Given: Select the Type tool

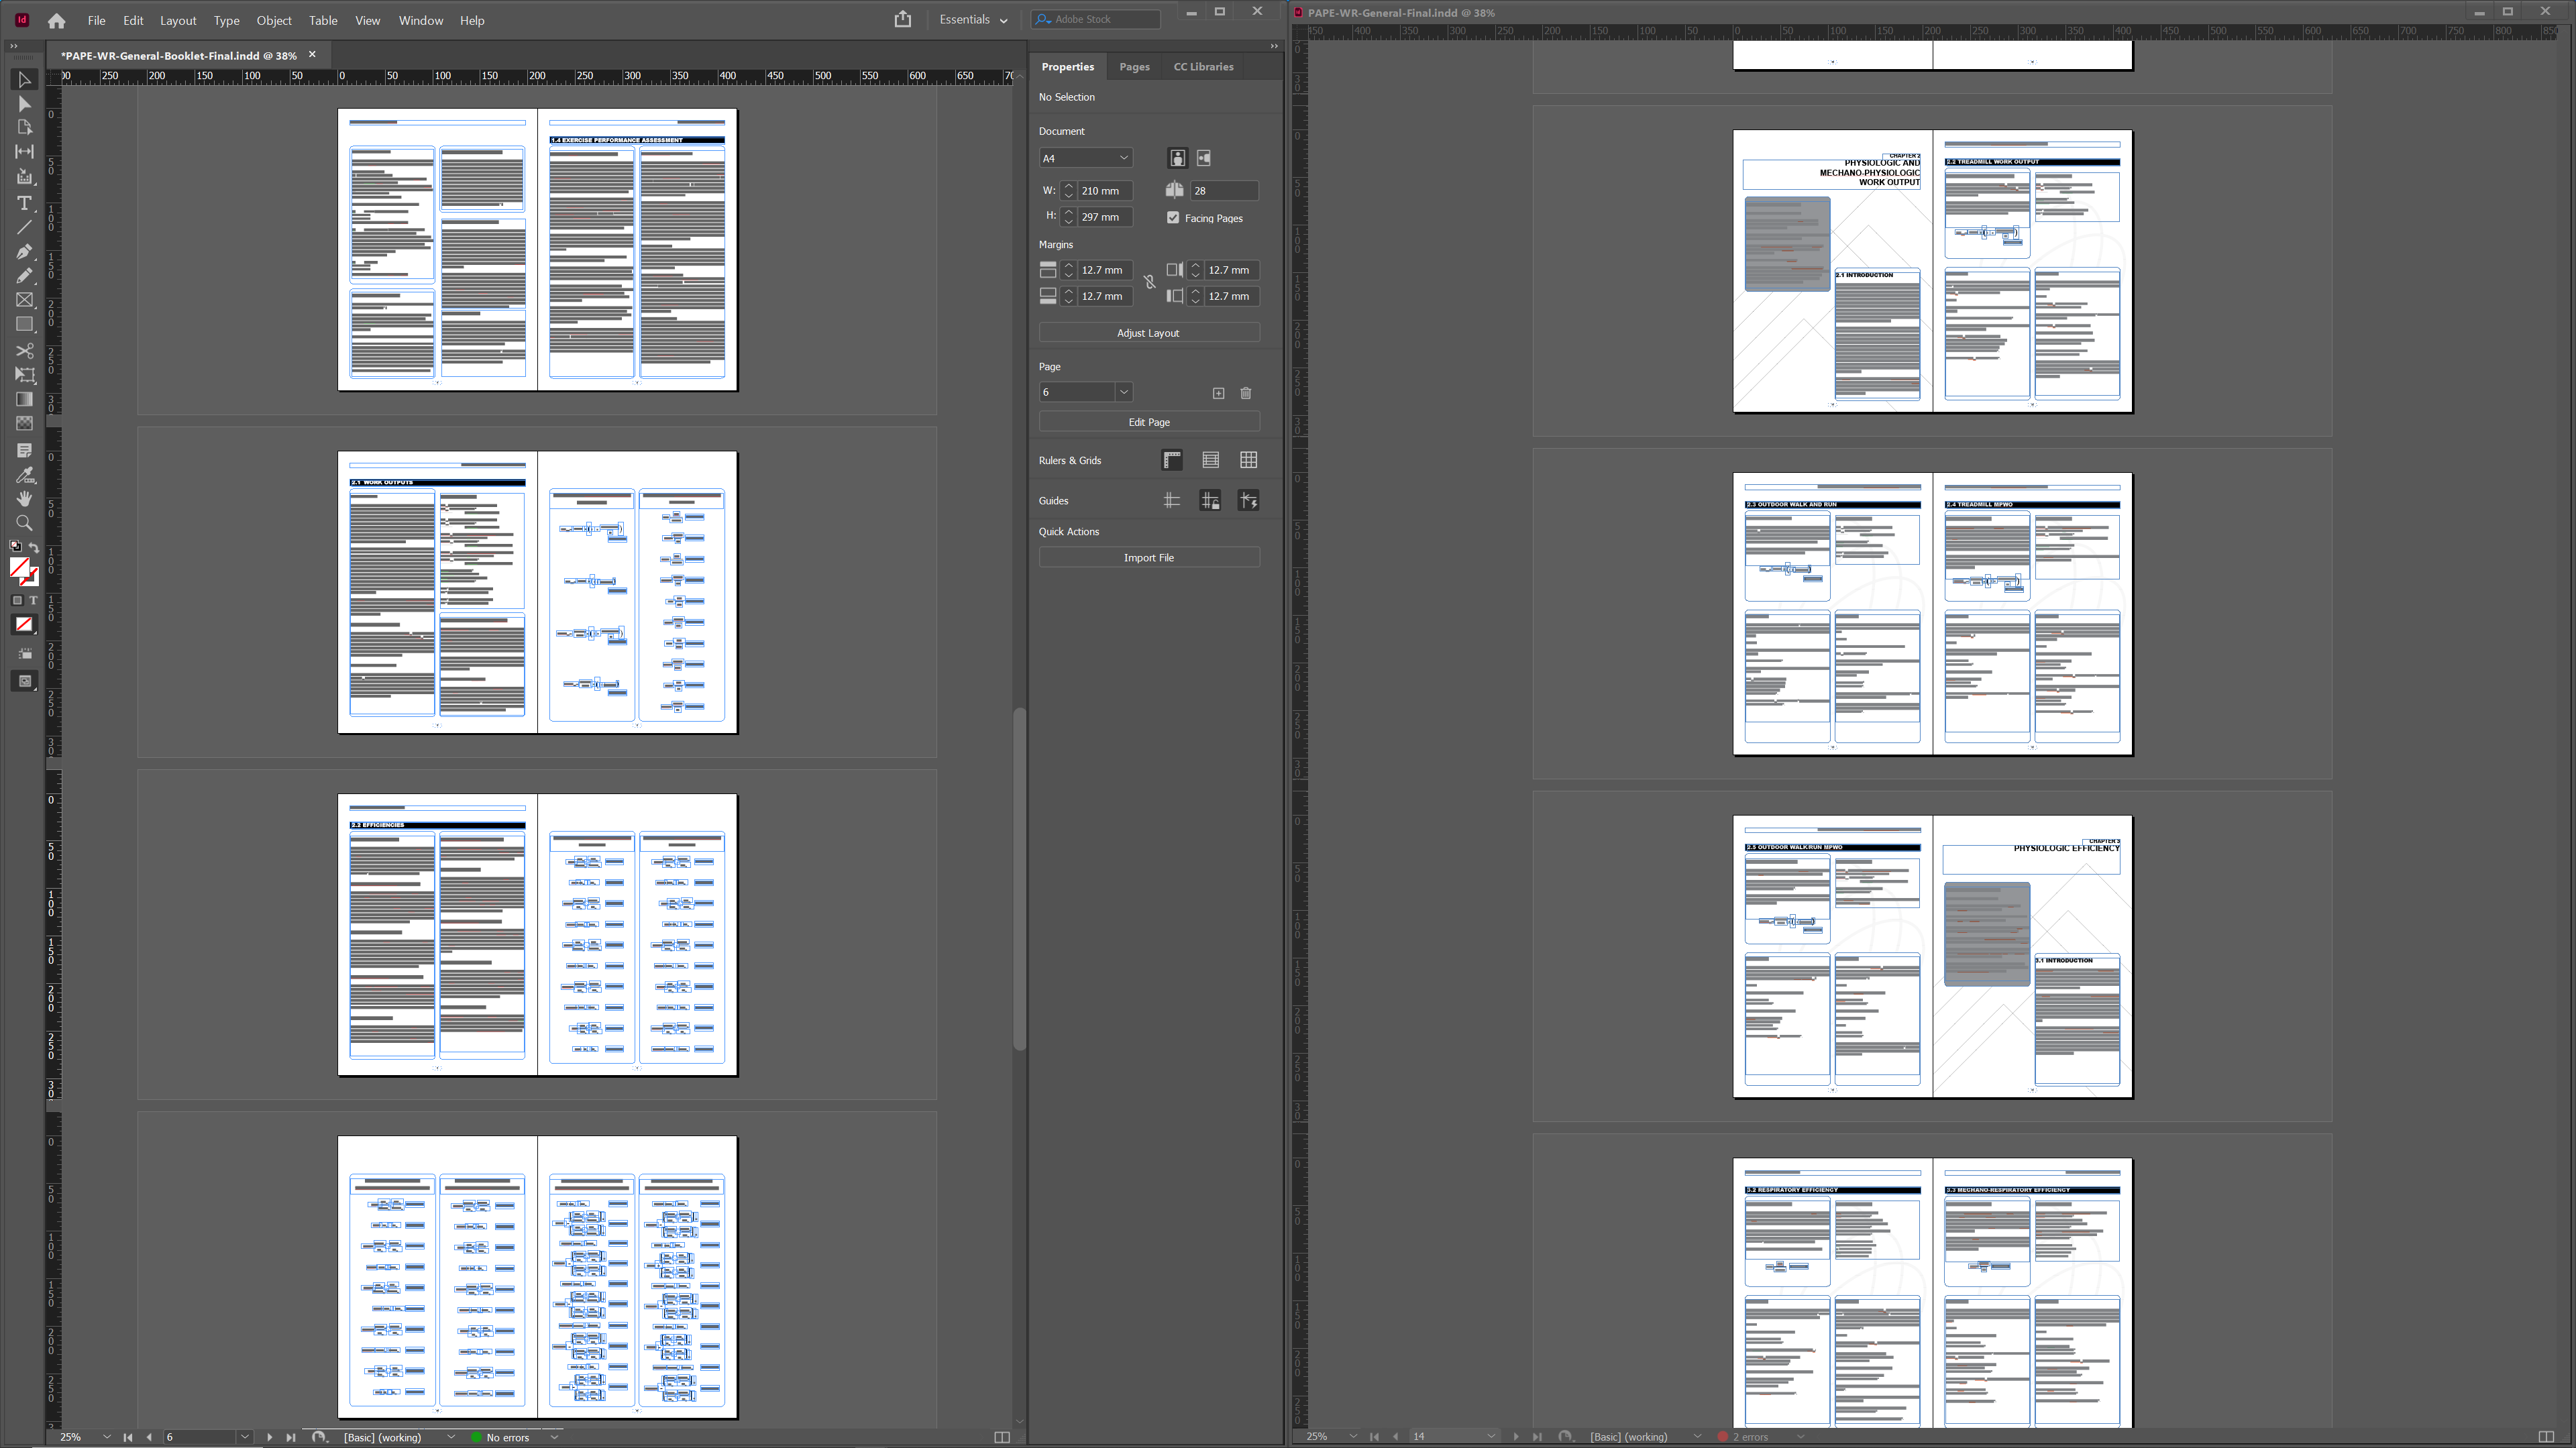Looking at the screenshot, I should pos(24,203).
